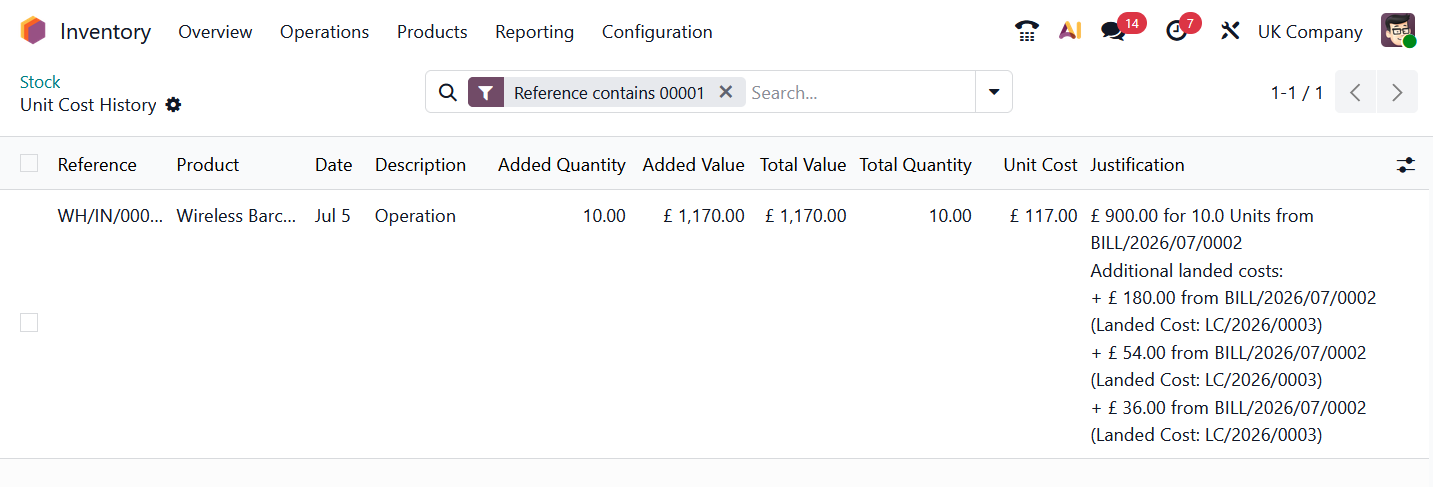Open the Overview menu
Image resolution: width=1433 pixels, height=487 pixels.
pos(215,32)
